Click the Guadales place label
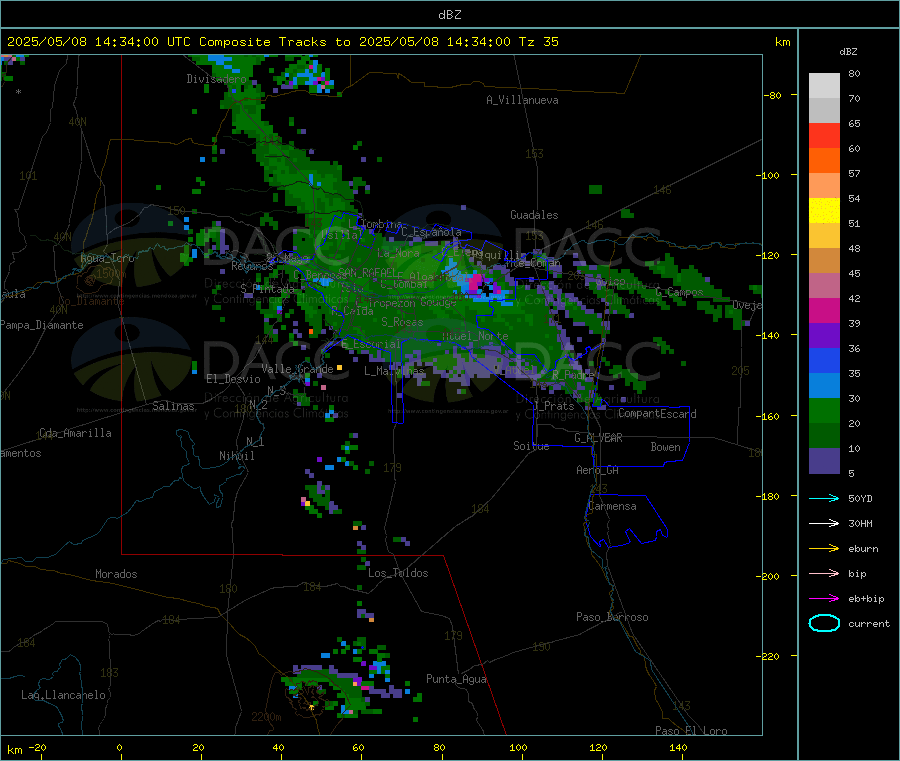The width and height of the screenshot is (900, 761). point(534,215)
